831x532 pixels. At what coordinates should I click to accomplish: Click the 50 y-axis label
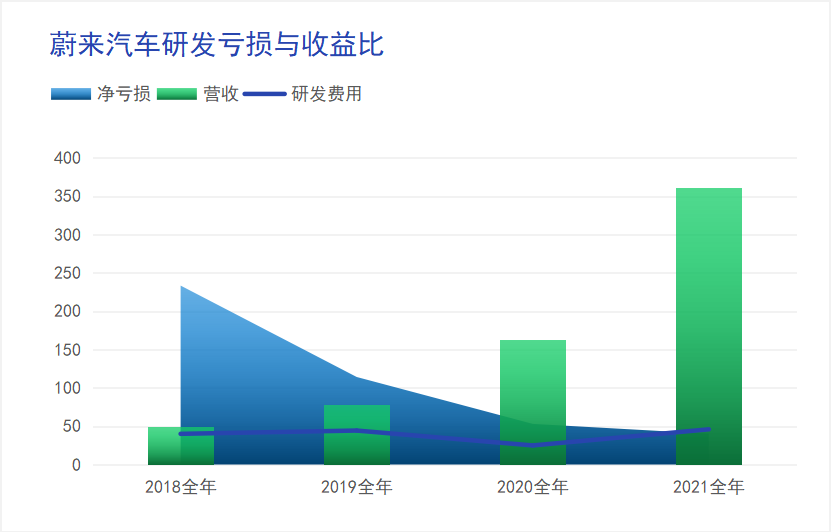point(72,427)
